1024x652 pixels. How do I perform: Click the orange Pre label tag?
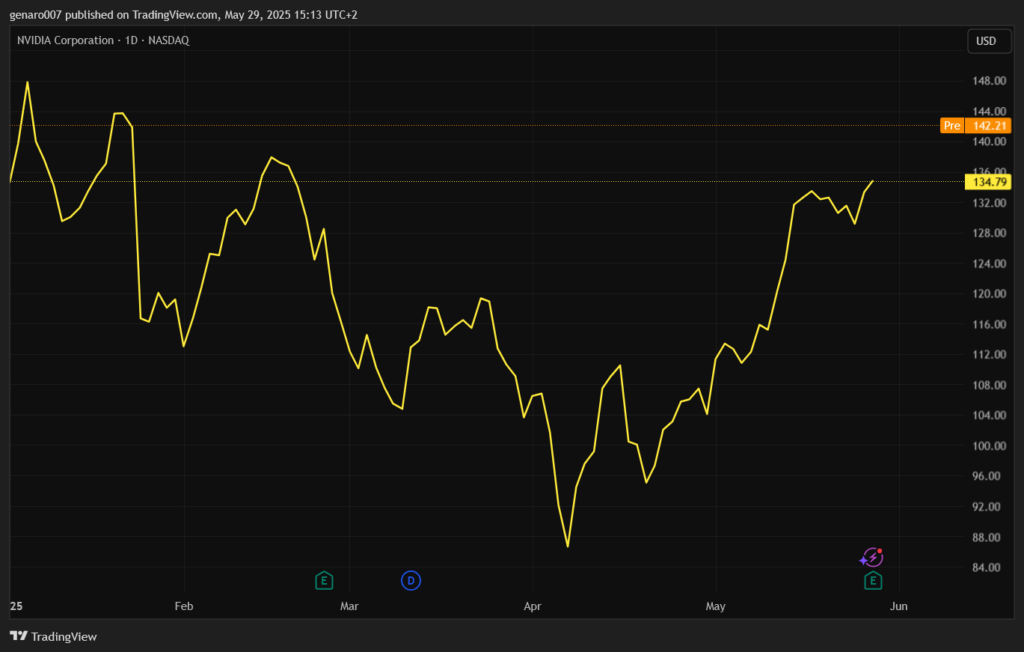[x=952, y=126]
